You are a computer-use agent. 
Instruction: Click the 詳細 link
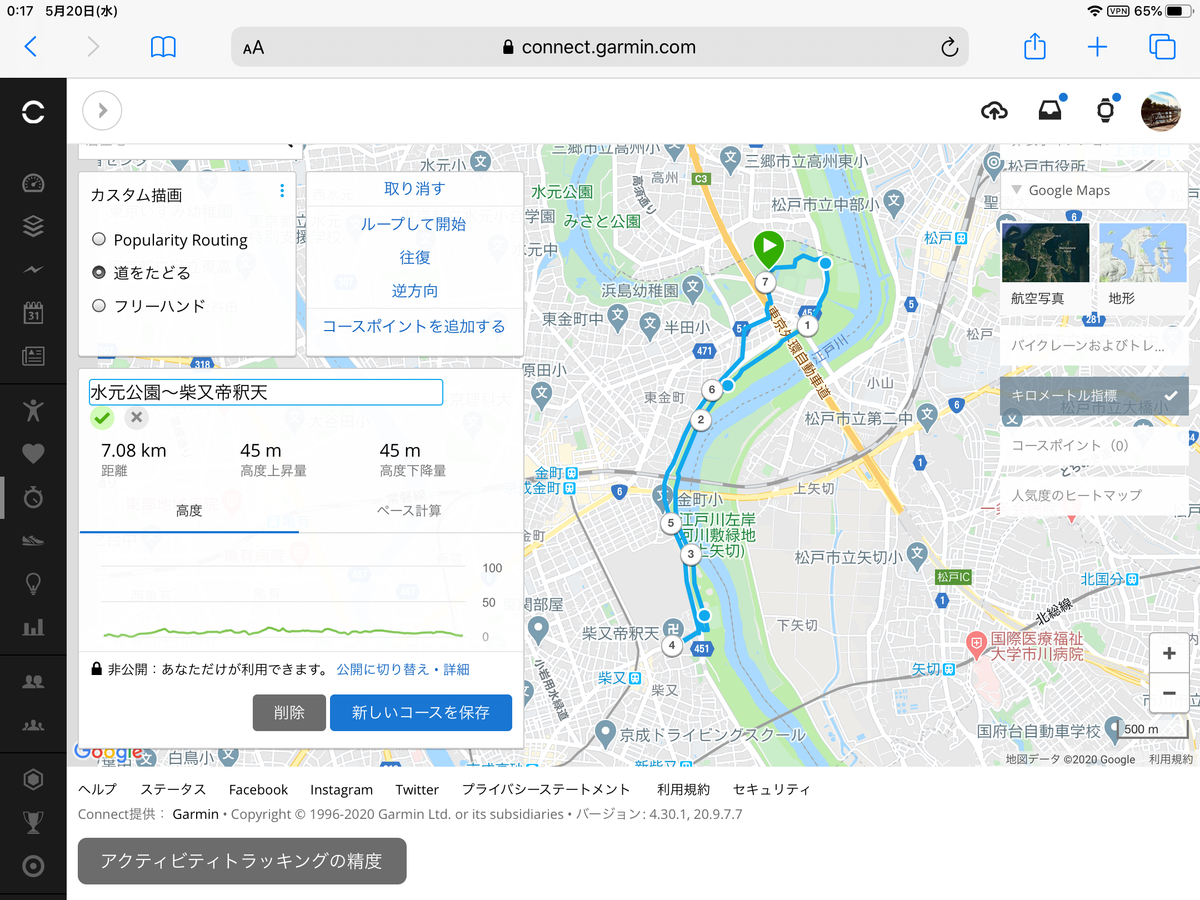(x=456, y=670)
